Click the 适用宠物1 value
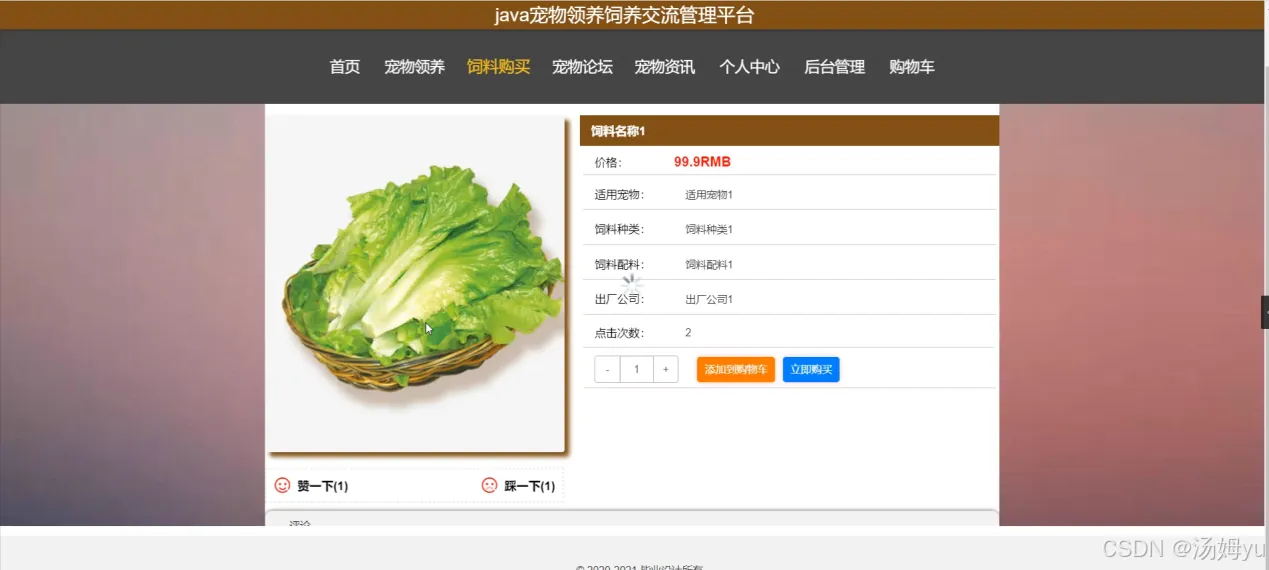1269x570 pixels. click(709, 195)
